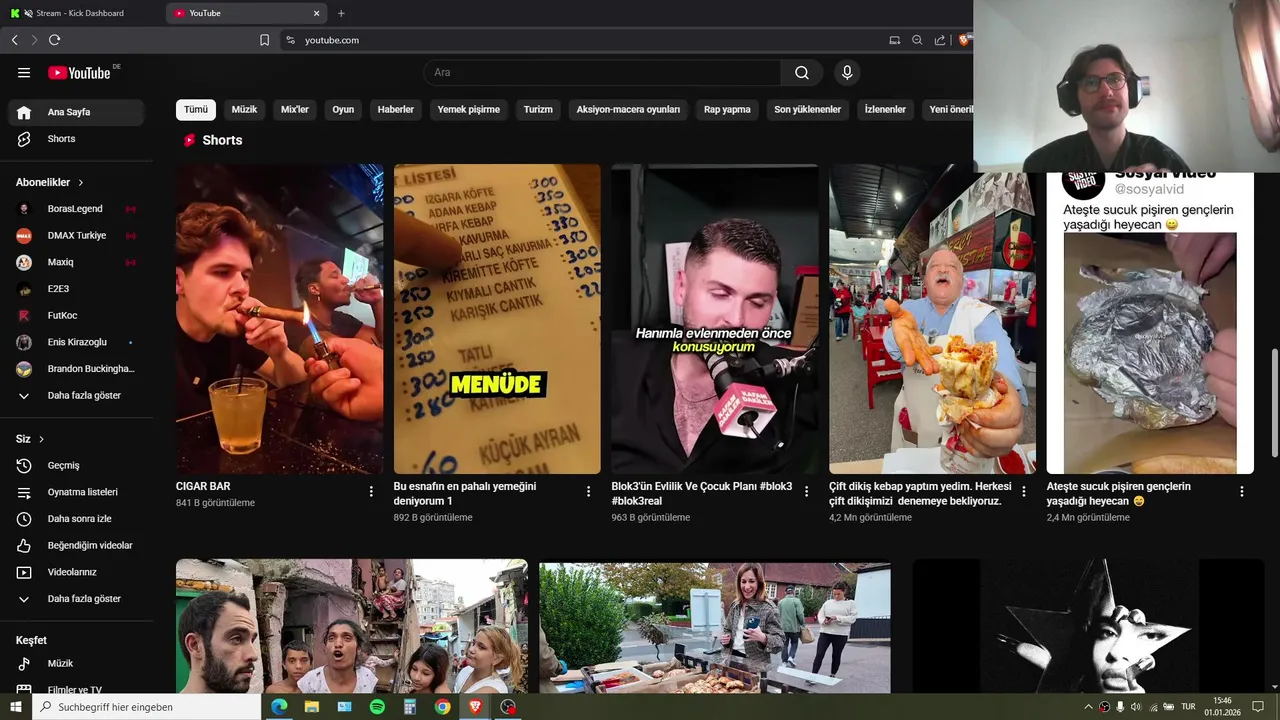Open options menu for 'Ateşte sucuk pişiren' short
This screenshot has width=1280, height=720.
[1242, 491]
